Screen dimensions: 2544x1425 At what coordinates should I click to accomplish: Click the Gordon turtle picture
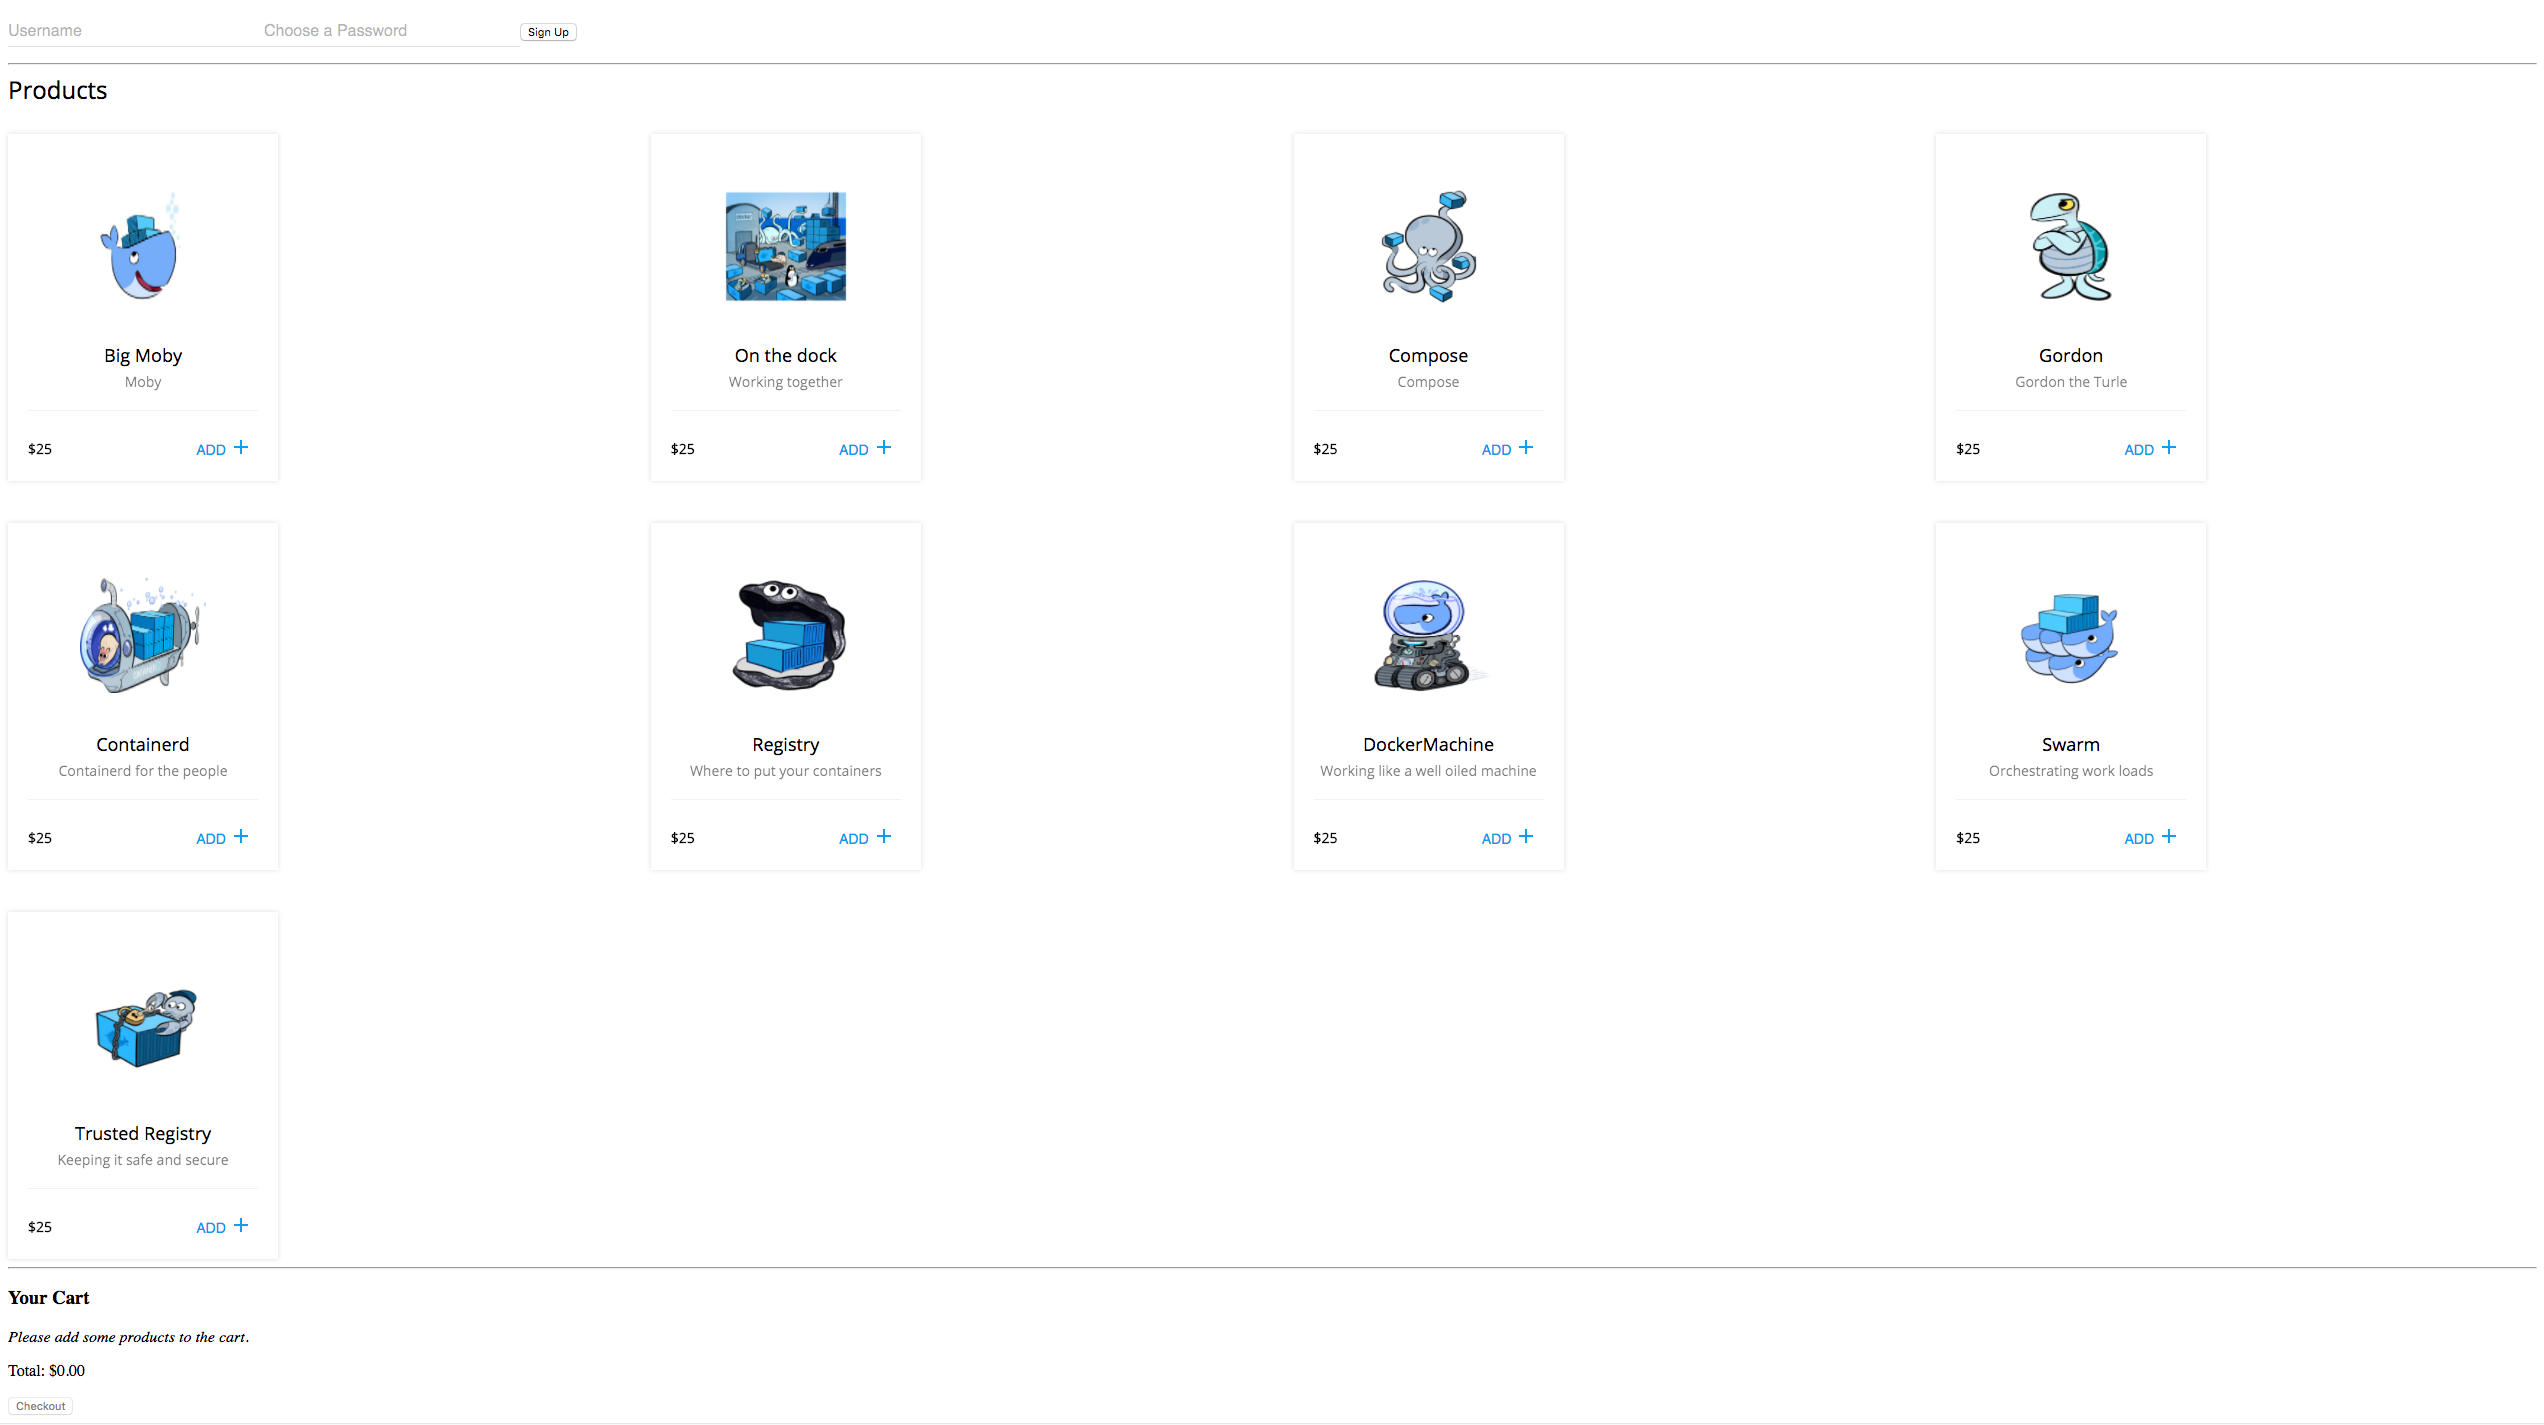coord(2070,247)
